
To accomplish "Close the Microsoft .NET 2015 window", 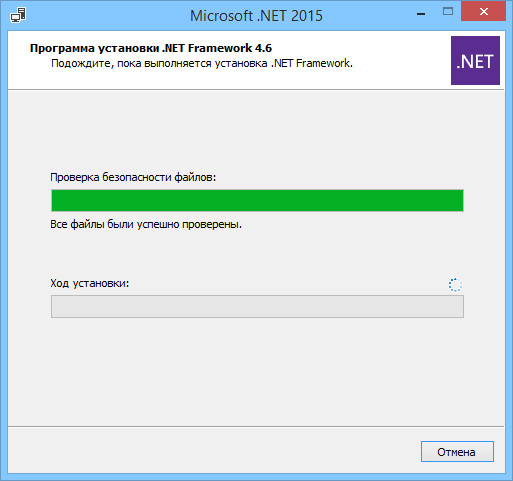I will tap(483, 12).
